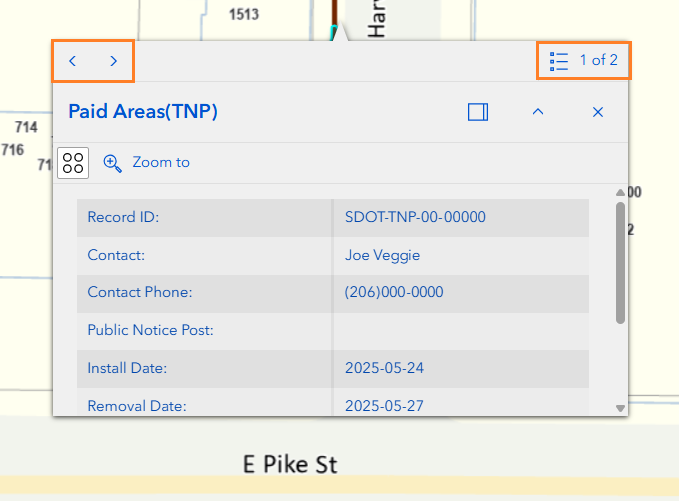The width and height of the screenshot is (679, 501).
Task: Click the Contact Phone value (206)000-0000
Action: click(394, 293)
